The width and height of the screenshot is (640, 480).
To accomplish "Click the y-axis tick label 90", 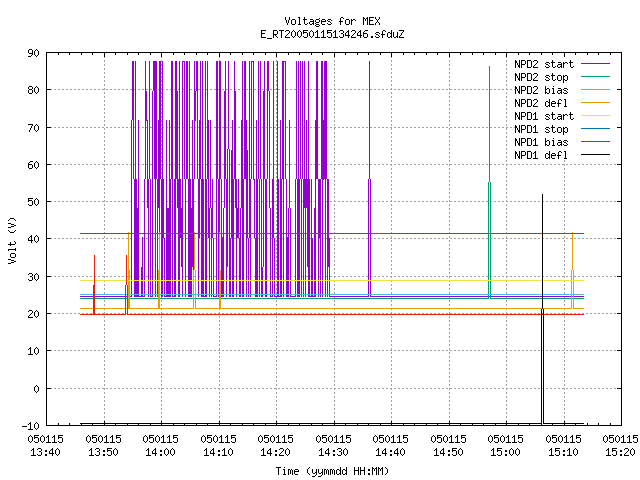I will [33, 53].
